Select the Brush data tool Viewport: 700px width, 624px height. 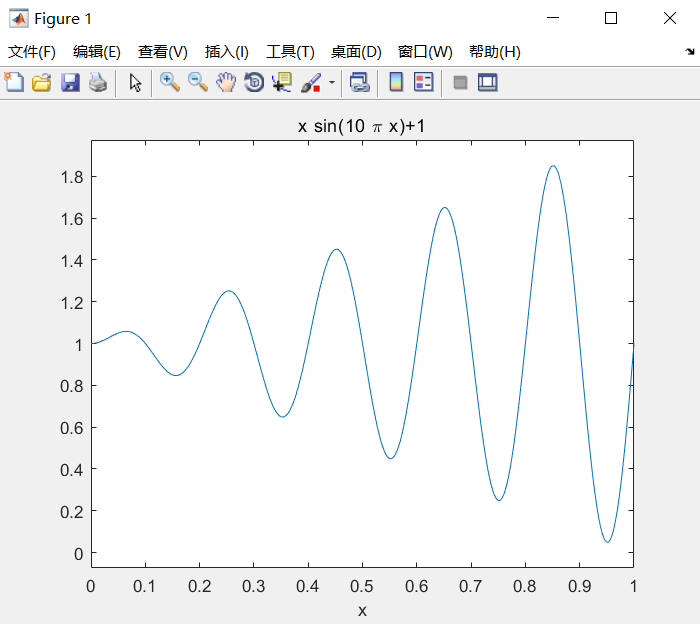tap(311, 83)
